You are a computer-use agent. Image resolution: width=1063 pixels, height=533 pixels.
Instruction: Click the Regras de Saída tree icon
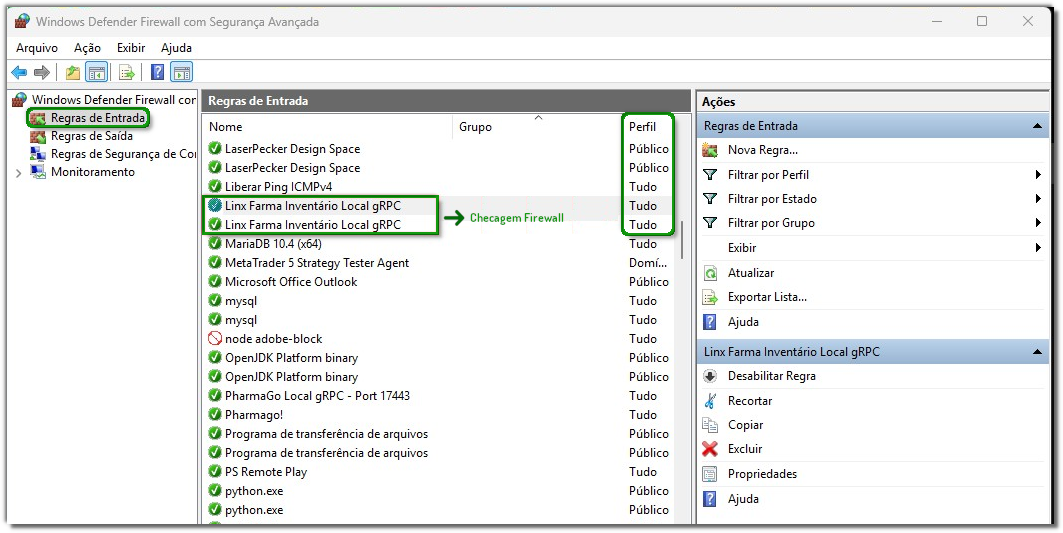[x=38, y=136]
